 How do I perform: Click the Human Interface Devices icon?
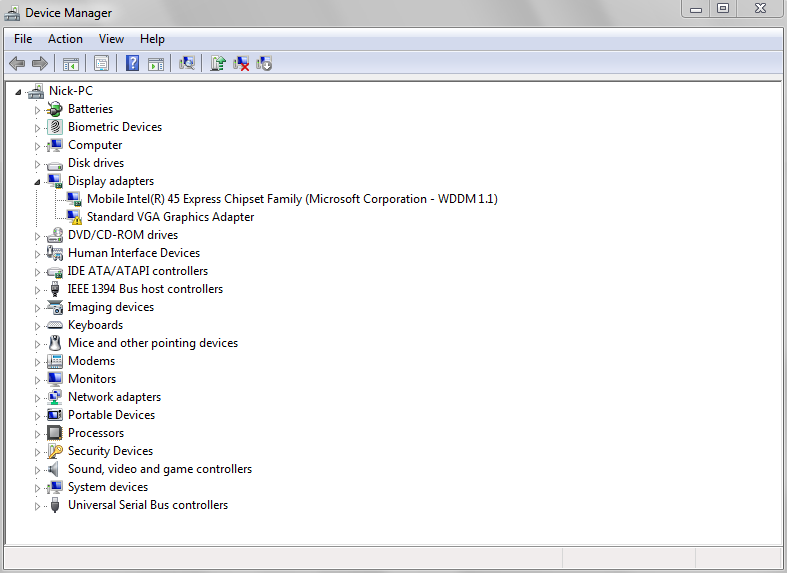pos(54,253)
